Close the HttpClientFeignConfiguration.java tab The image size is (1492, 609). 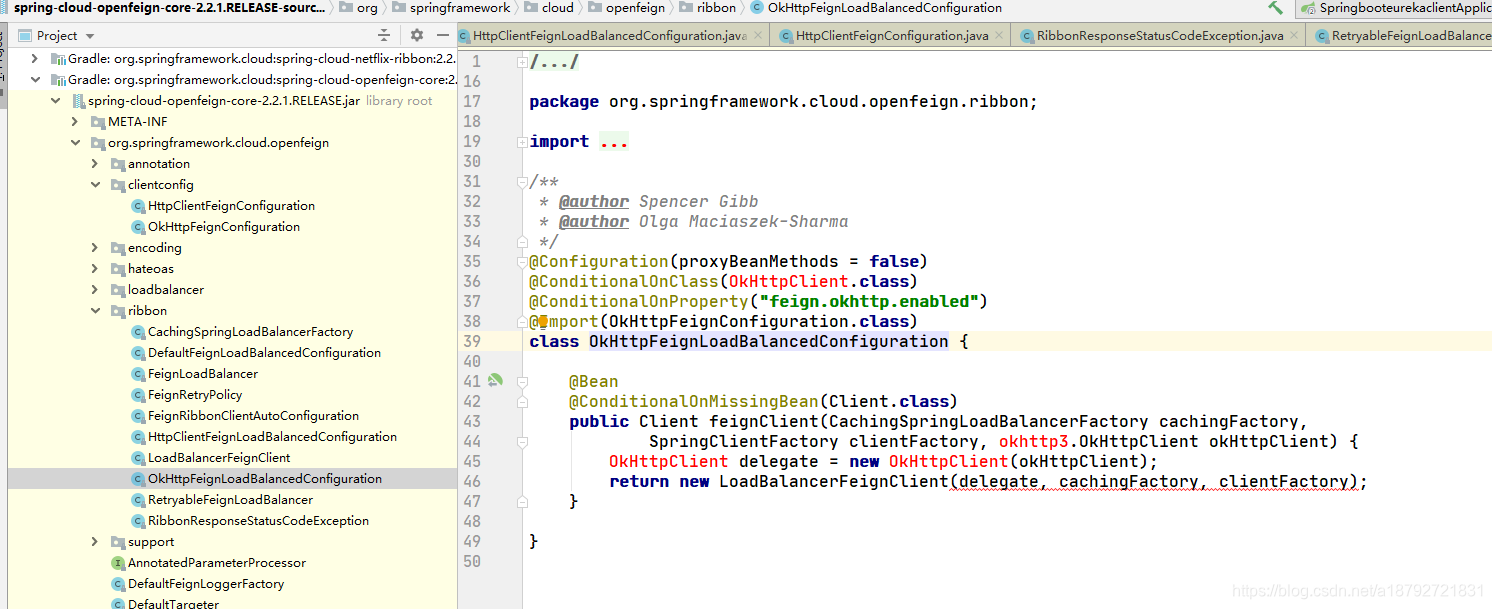pyautogui.click(x=1001, y=36)
